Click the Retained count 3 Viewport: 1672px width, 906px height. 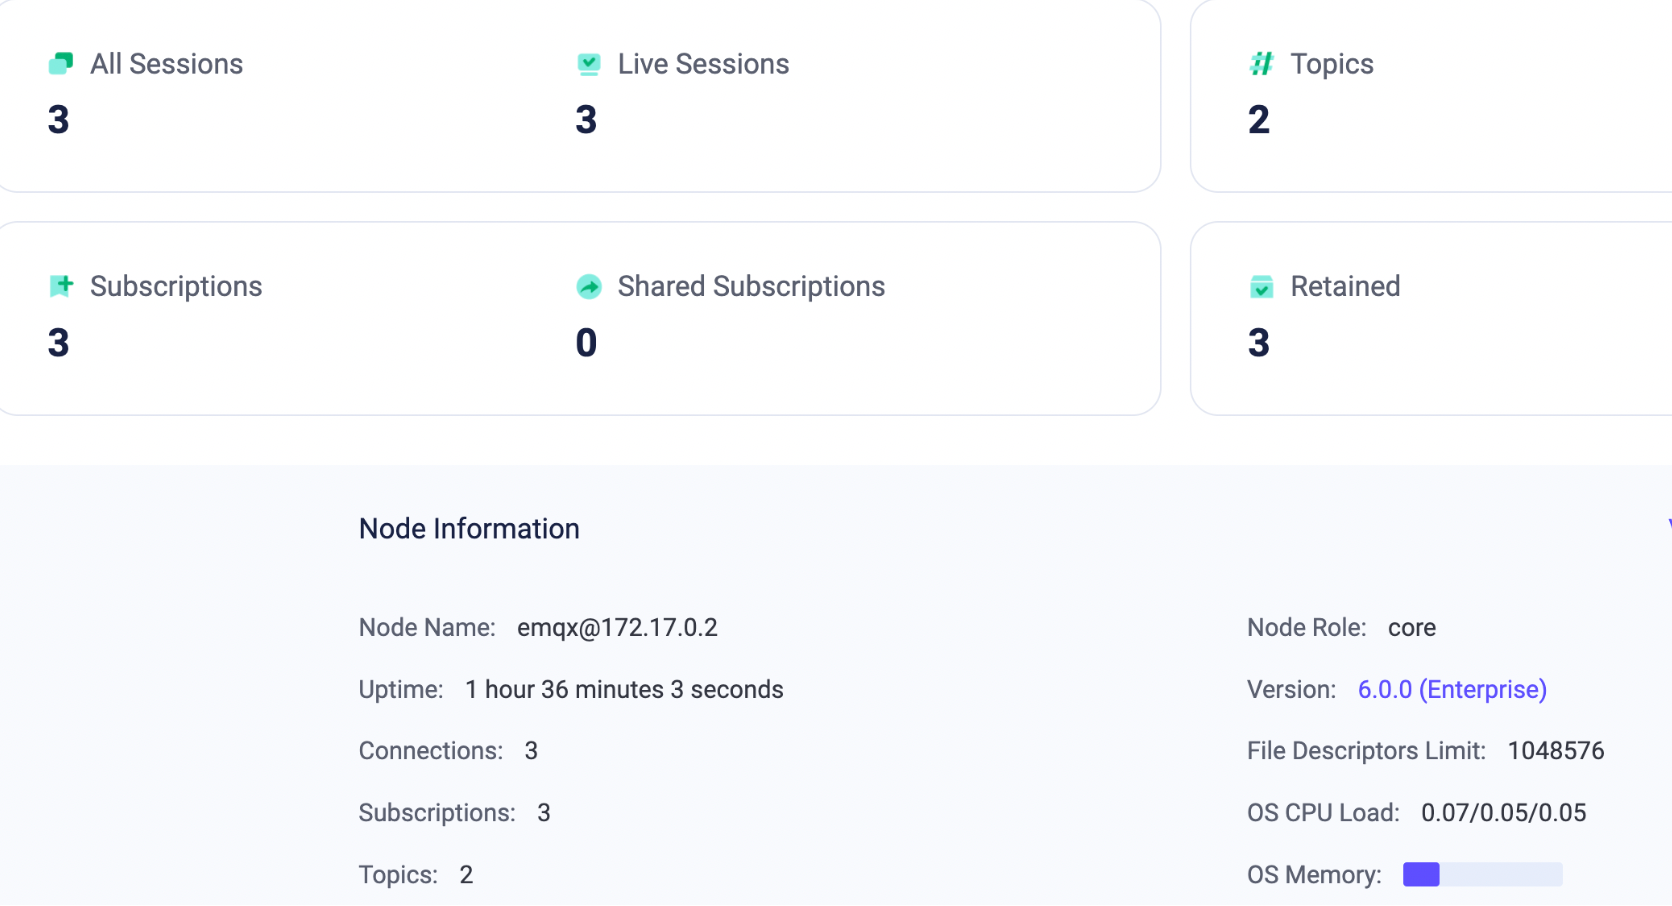(x=1259, y=343)
